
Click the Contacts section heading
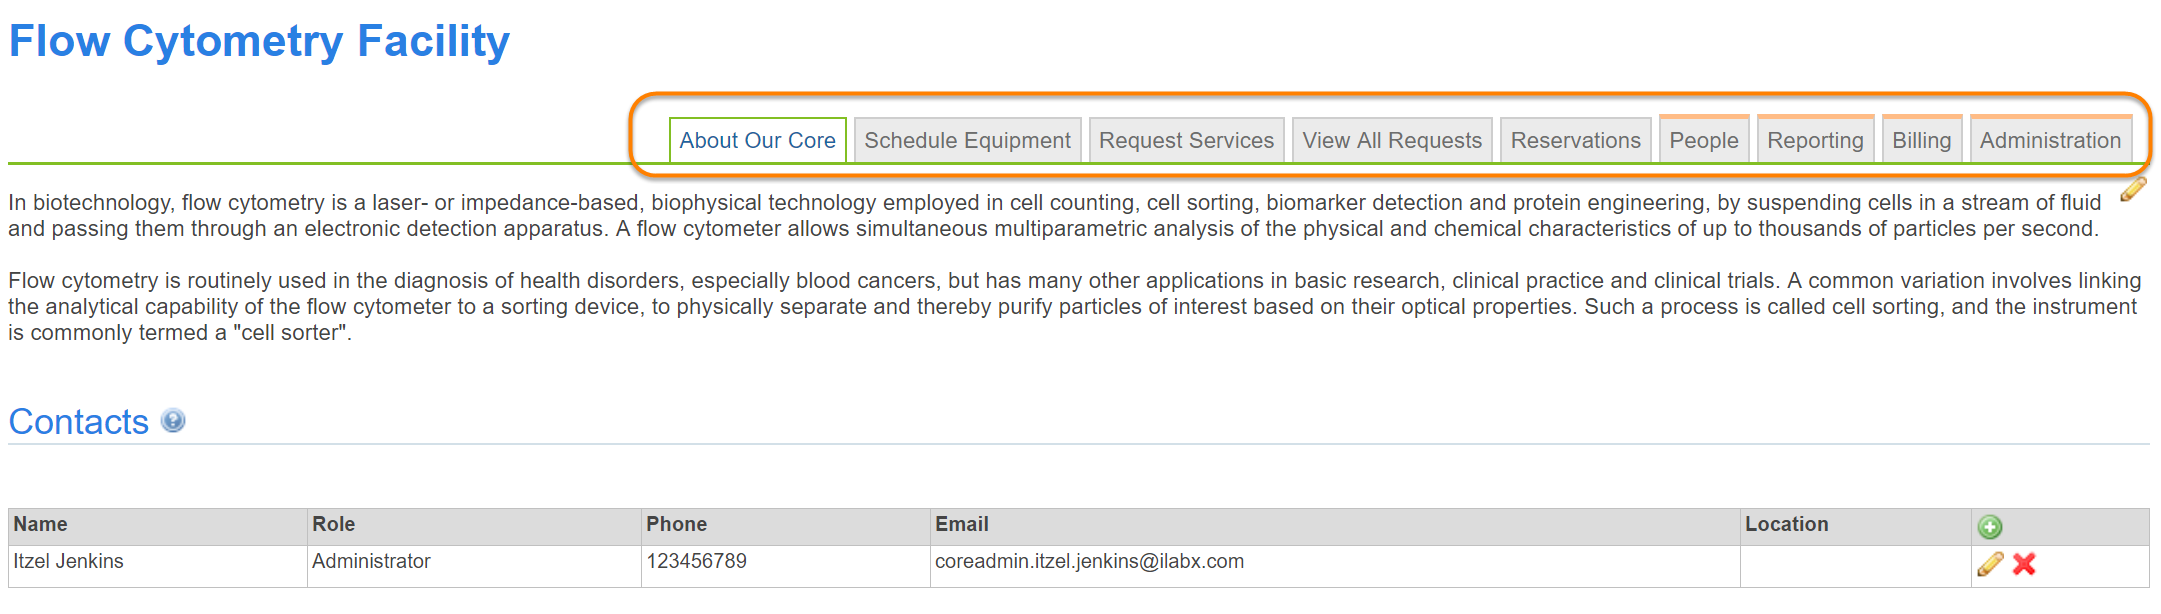coord(79,422)
